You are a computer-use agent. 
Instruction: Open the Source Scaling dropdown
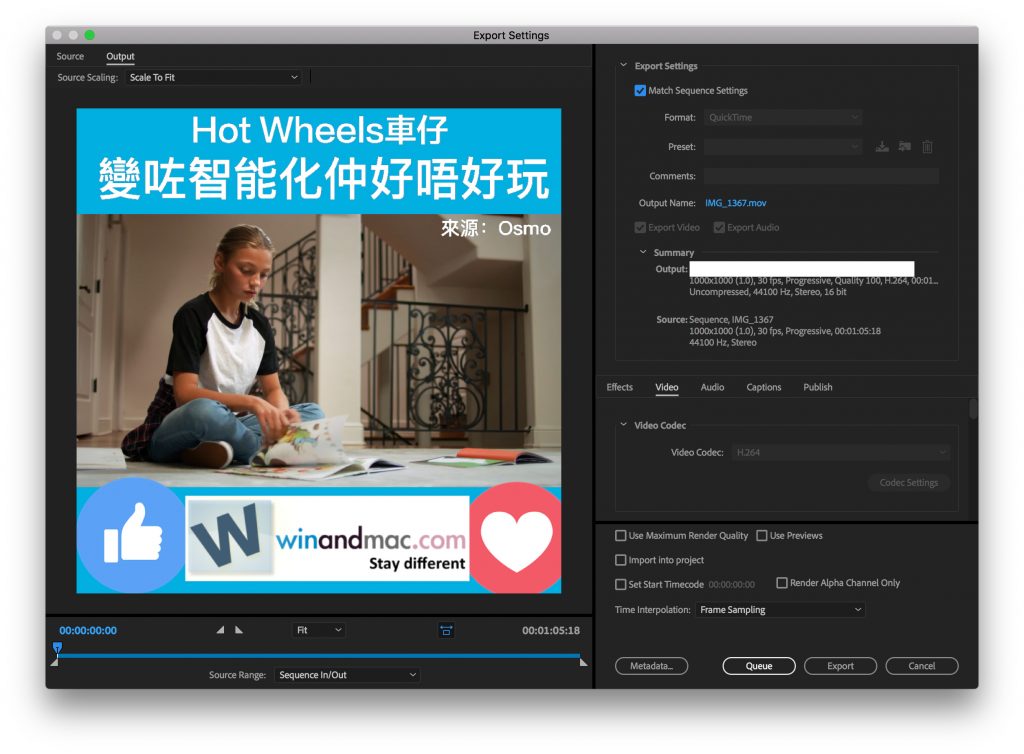pyautogui.click(x=214, y=77)
